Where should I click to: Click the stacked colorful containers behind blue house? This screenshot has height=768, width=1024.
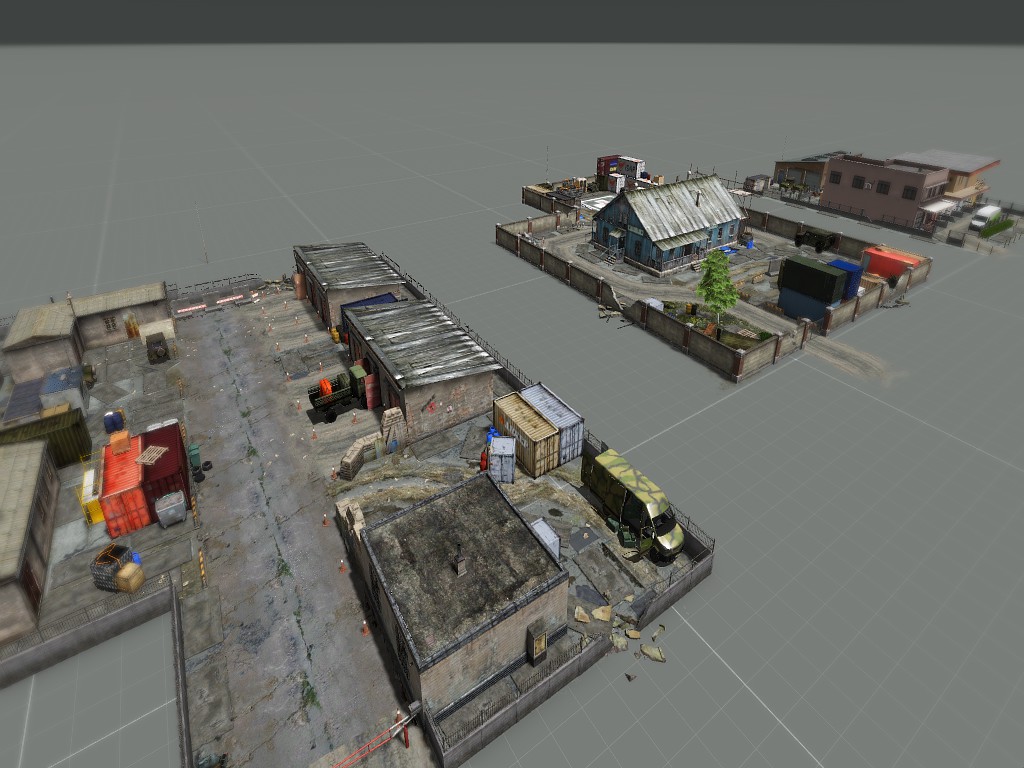pos(620,172)
